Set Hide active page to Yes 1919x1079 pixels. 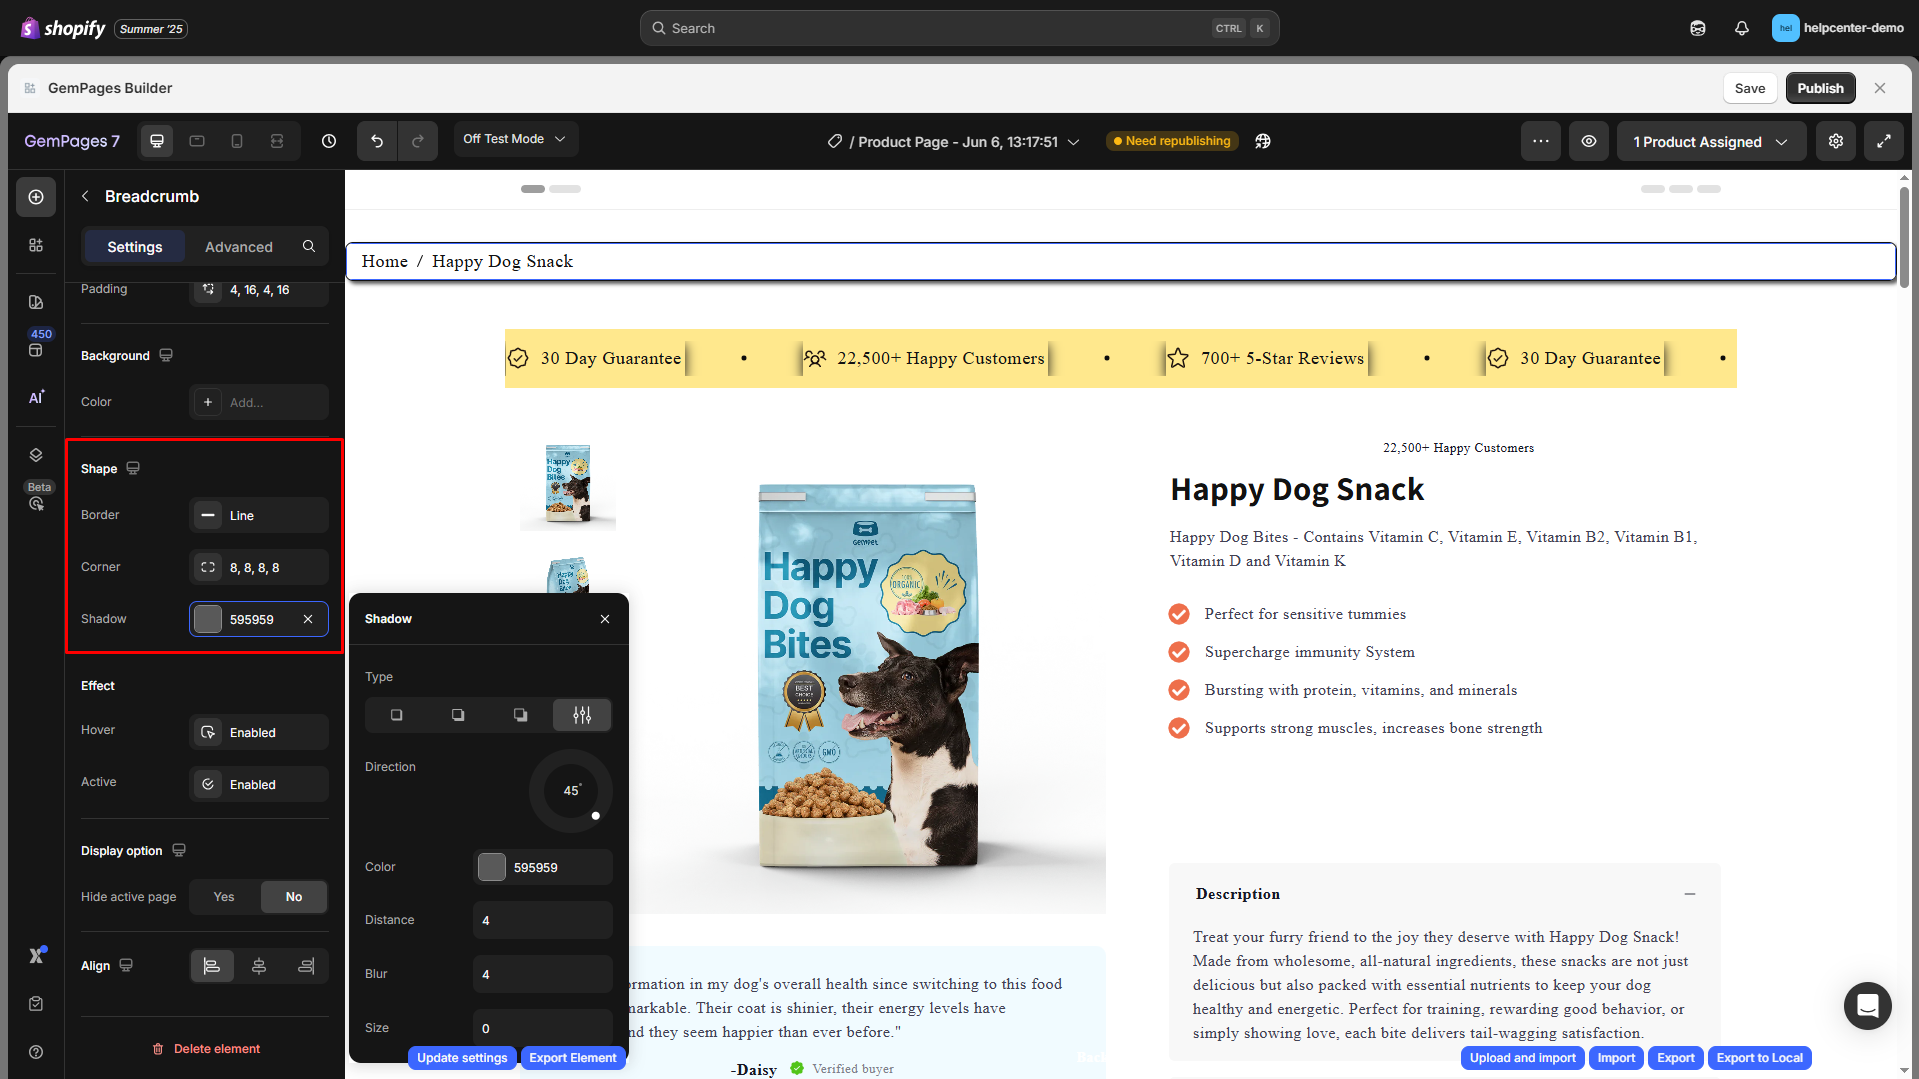pyautogui.click(x=224, y=897)
